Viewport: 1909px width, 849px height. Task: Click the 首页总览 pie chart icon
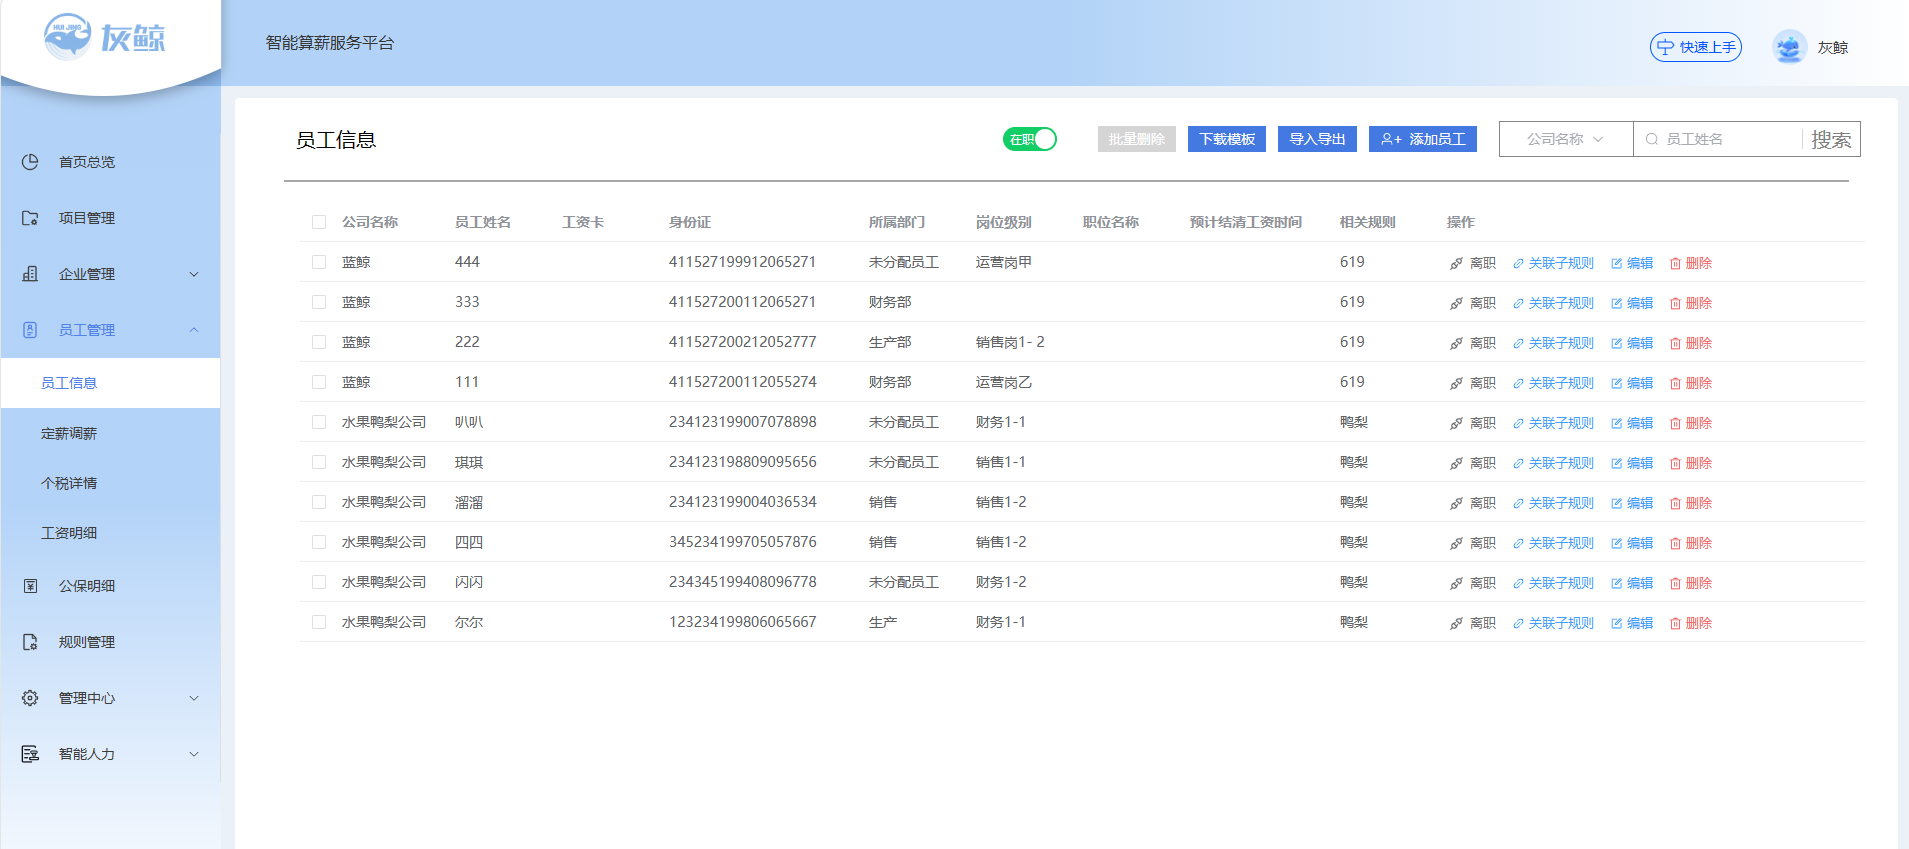(30, 162)
